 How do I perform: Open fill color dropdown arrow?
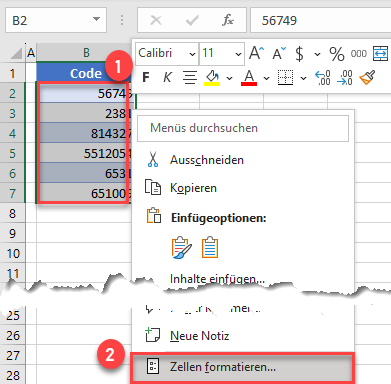229,78
